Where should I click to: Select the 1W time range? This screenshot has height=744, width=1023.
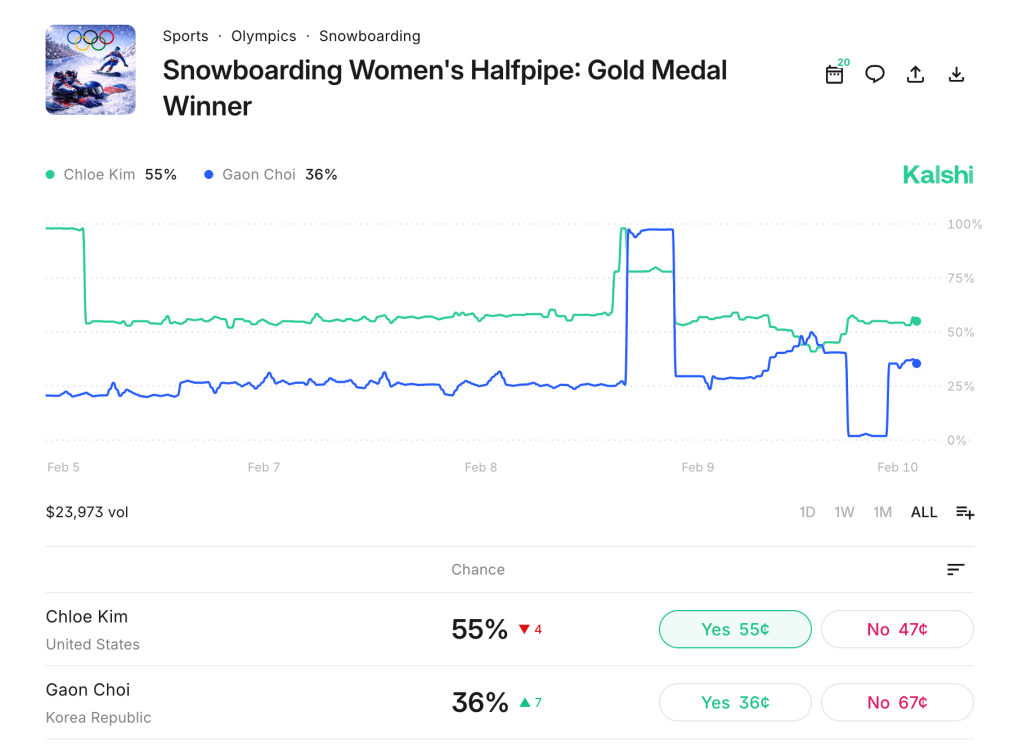click(x=844, y=512)
